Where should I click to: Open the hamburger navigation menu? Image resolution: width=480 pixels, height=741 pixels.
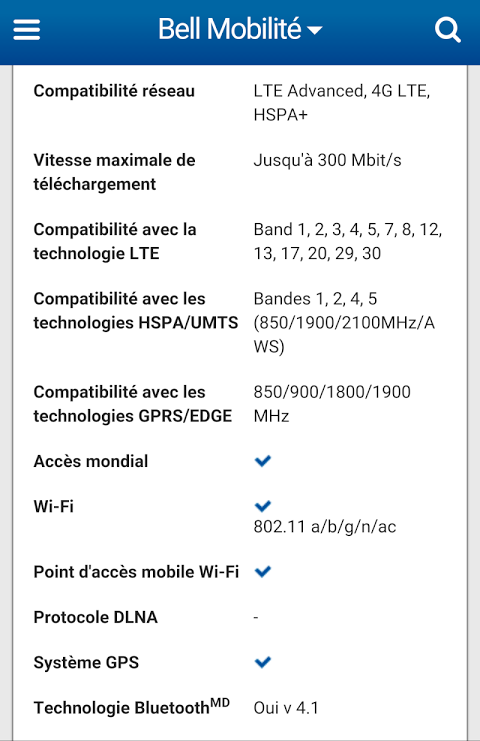coord(26,30)
